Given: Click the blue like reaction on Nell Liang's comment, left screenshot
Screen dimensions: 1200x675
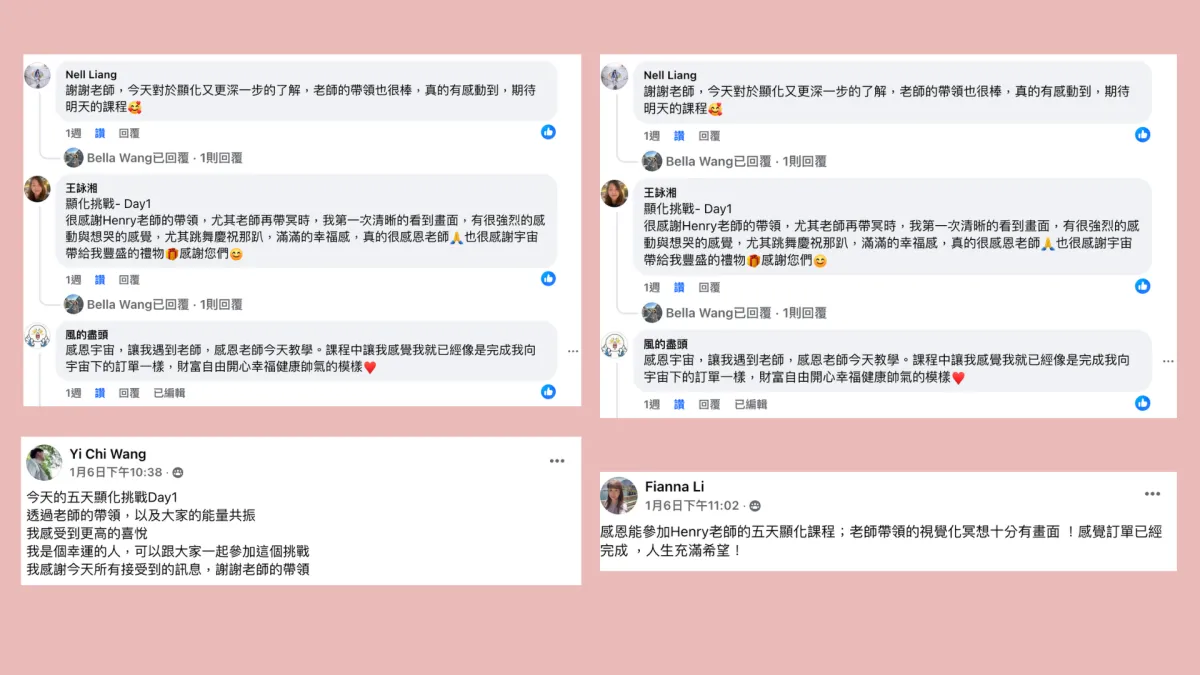Looking at the screenshot, I should [x=548, y=132].
